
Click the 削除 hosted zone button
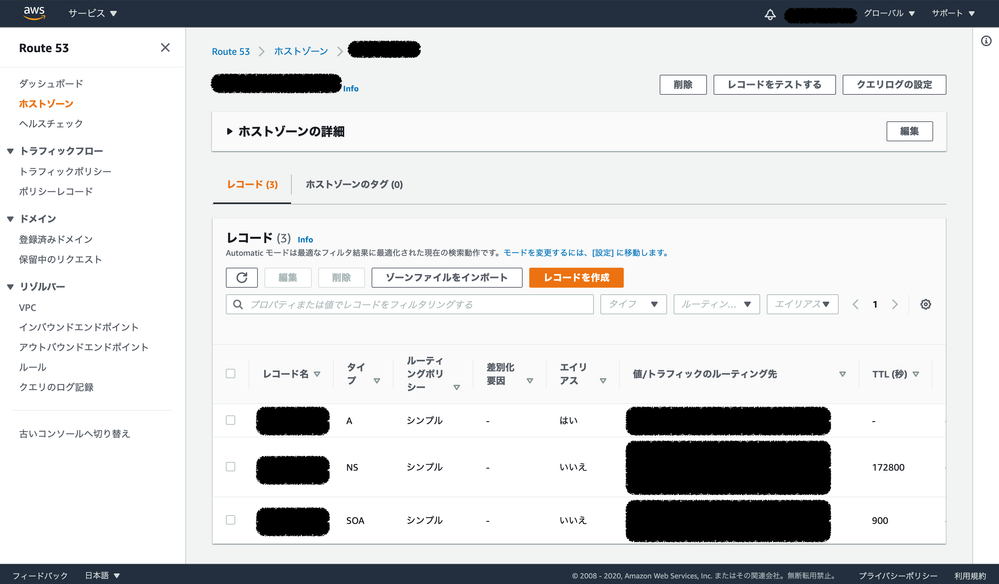pyautogui.click(x=683, y=85)
